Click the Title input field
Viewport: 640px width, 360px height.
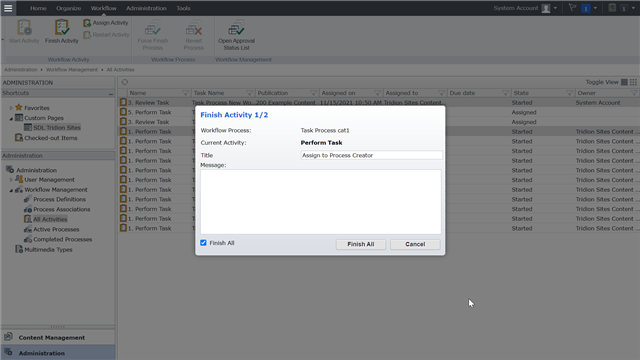click(x=371, y=155)
